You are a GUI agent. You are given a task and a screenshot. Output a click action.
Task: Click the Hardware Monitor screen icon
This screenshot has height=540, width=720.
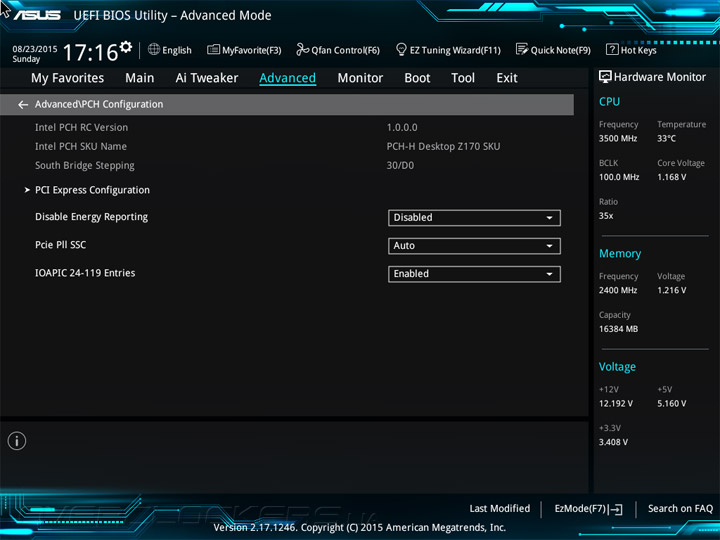[605, 77]
